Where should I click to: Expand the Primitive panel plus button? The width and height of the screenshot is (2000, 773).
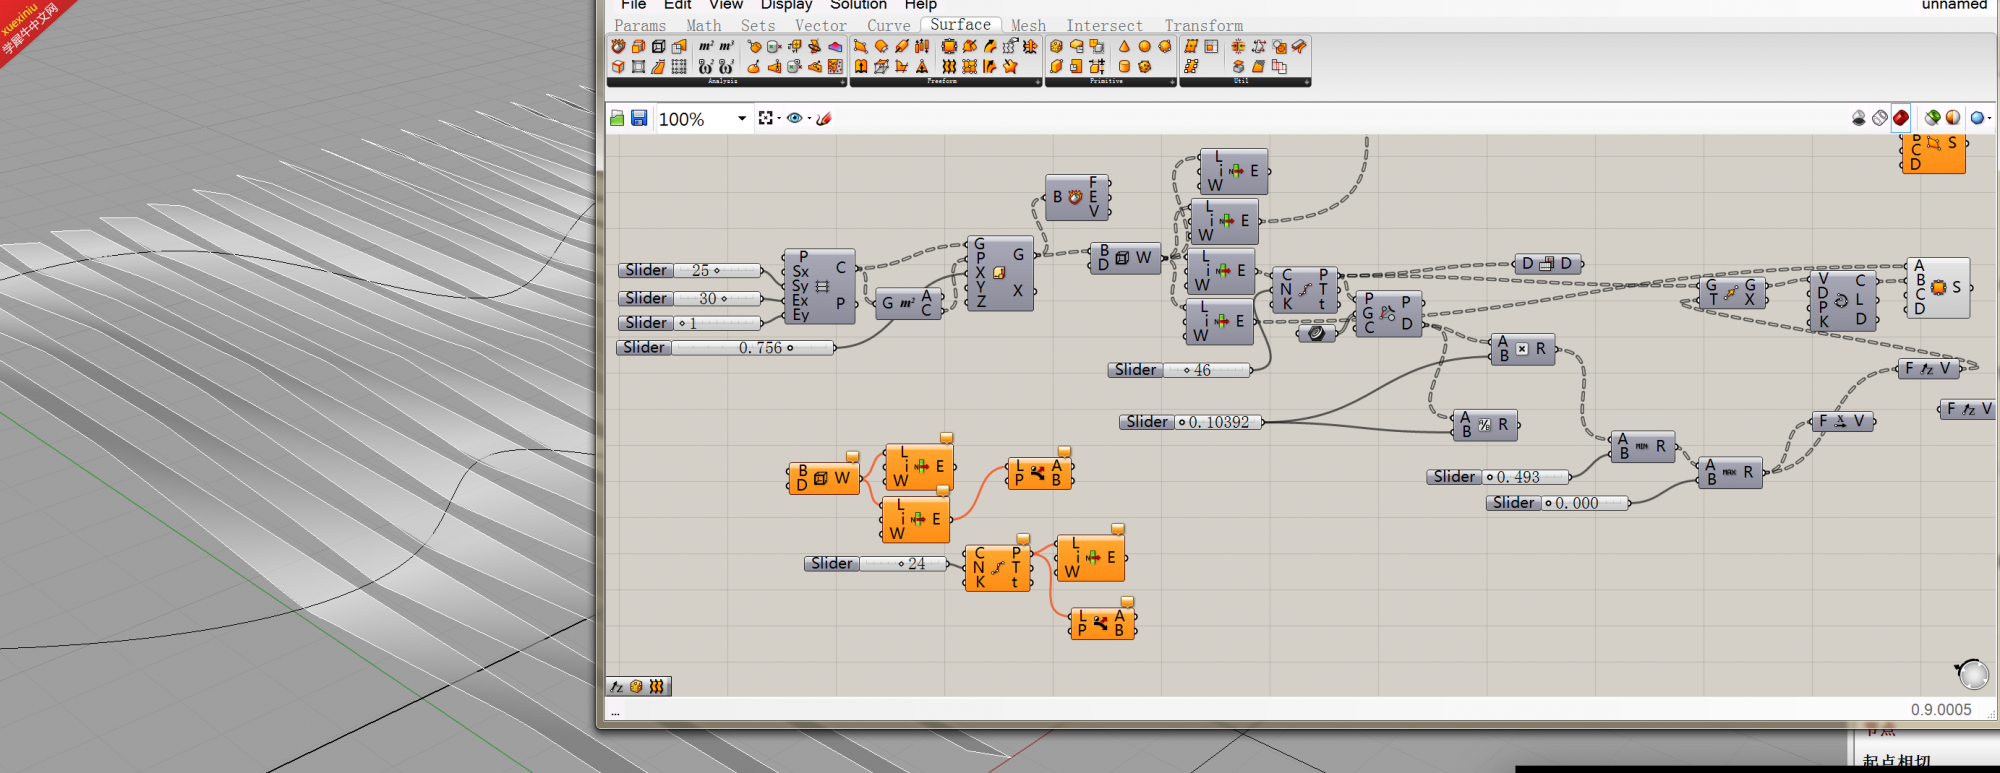click(1171, 82)
